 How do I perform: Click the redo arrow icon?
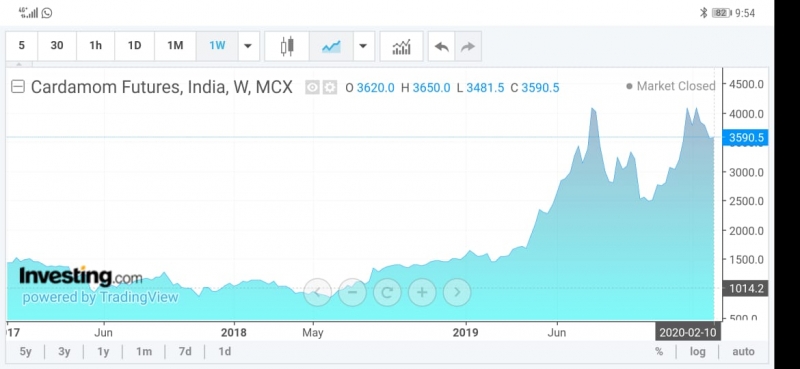tap(468, 46)
